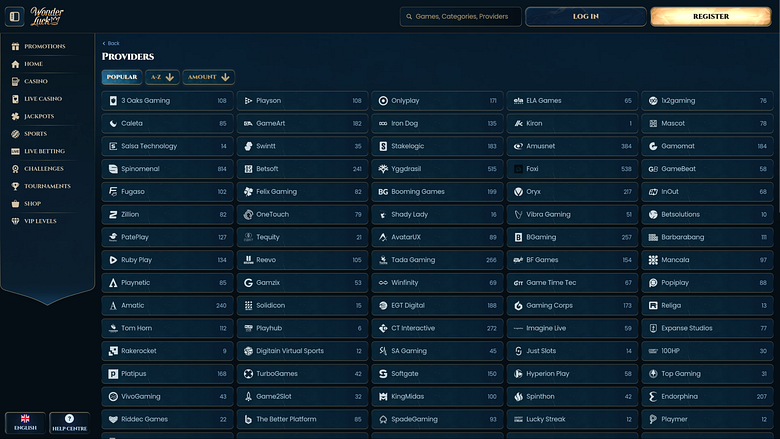Toggle the sidebar collapse icon
Image resolution: width=780 pixels, height=439 pixels.
click(x=14, y=16)
